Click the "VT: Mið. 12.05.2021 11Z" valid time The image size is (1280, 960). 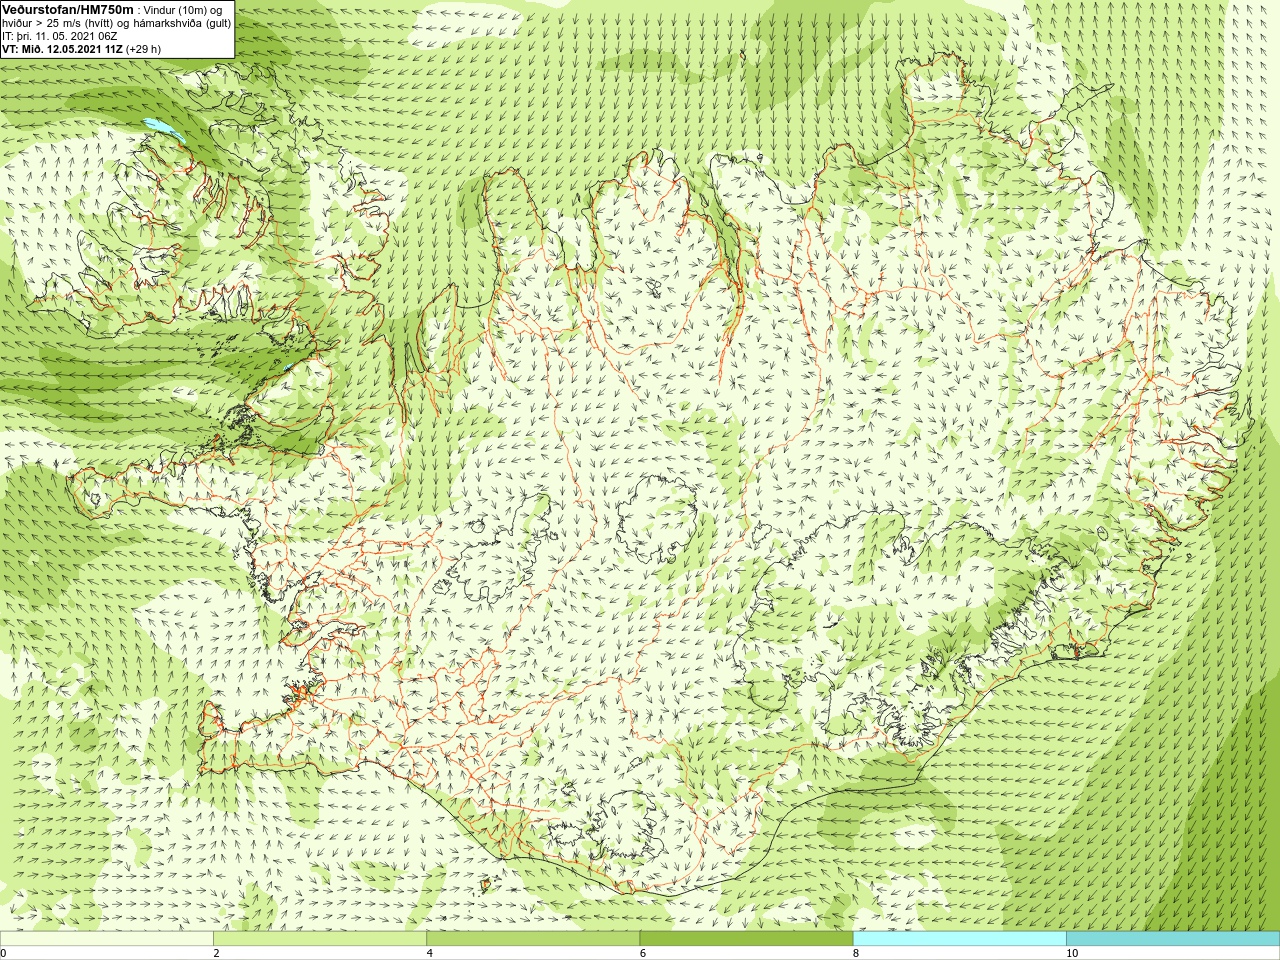coord(62,49)
